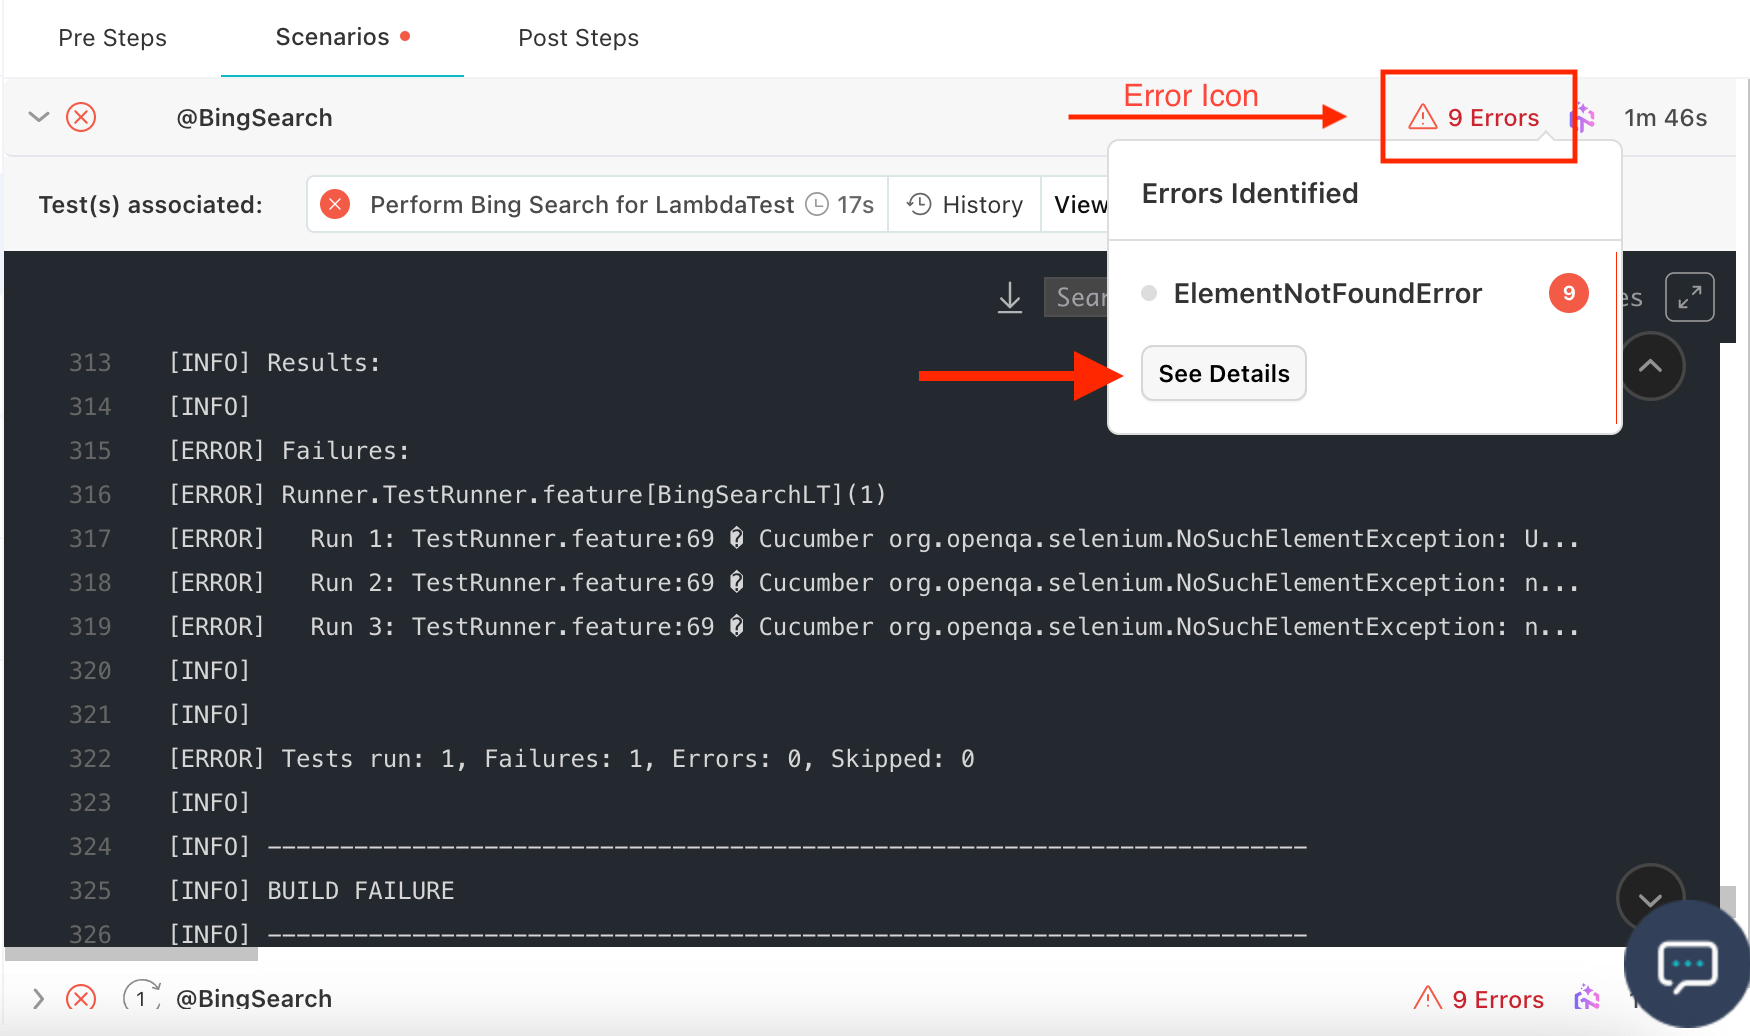The height and width of the screenshot is (1036, 1750).
Task: Open the live chat support bubble
Action: pos(1687,966)
